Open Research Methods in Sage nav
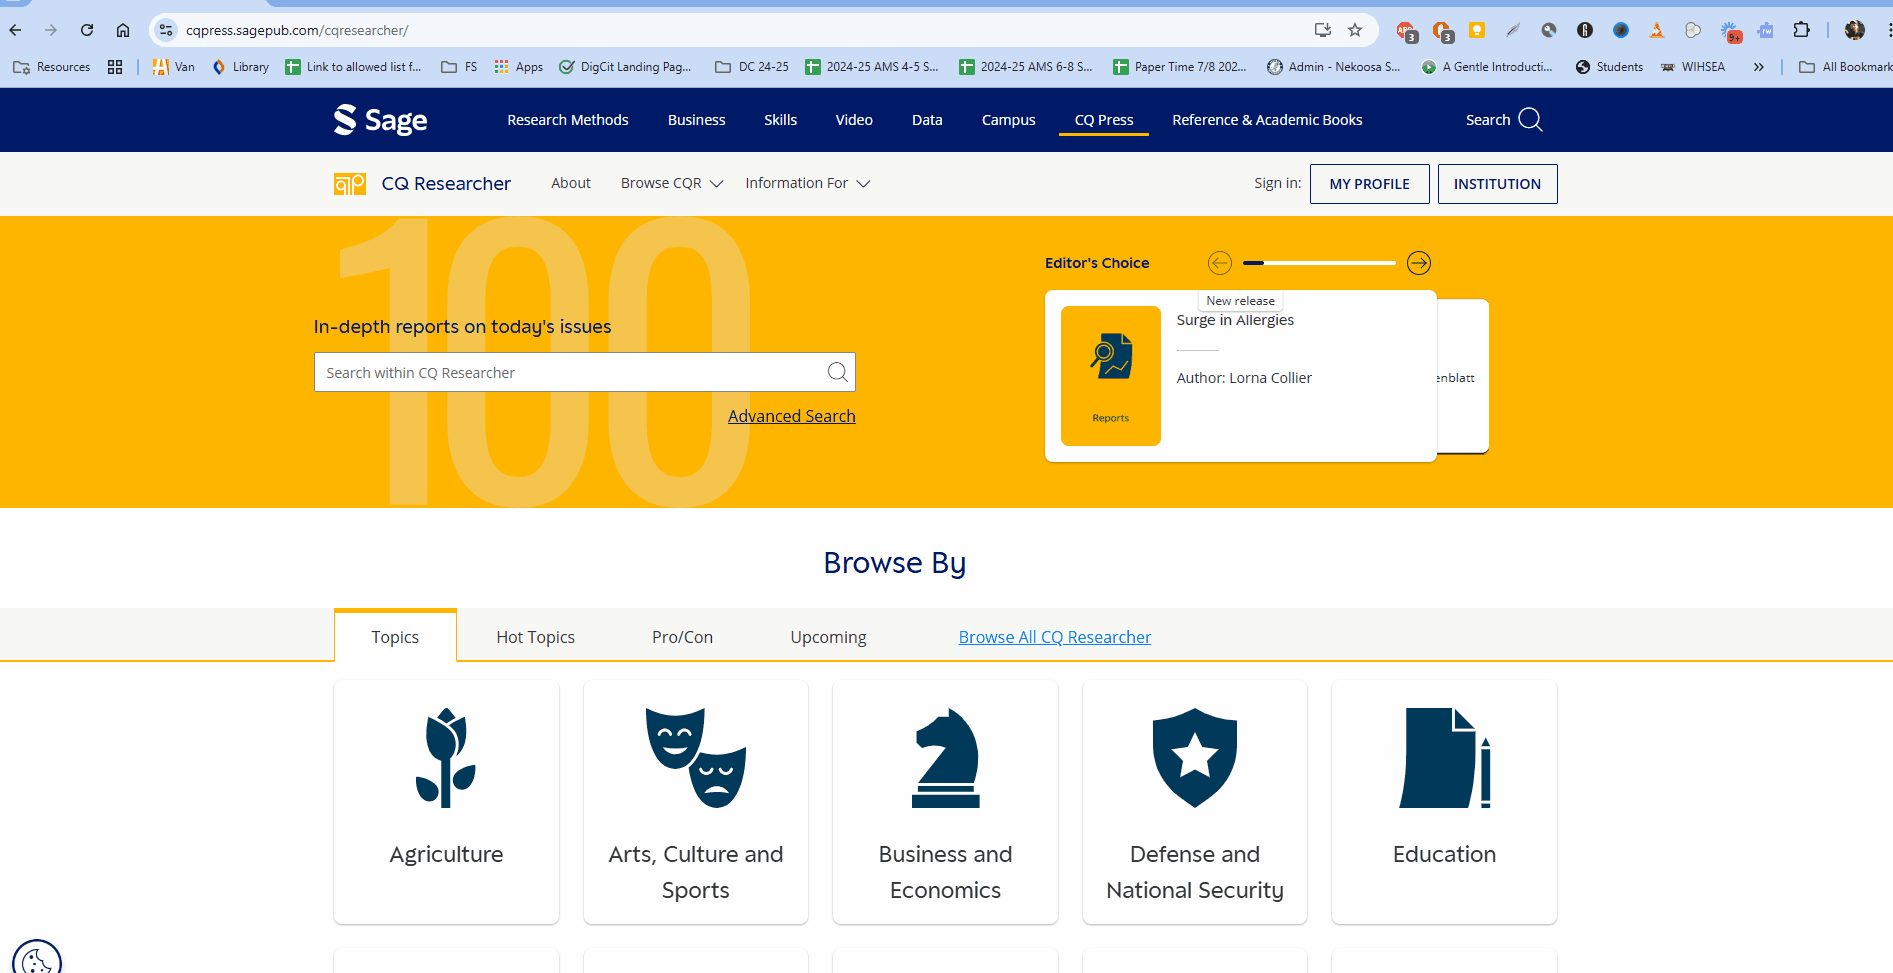Viewport: 1893px width, 973px height. click(568, 120)
